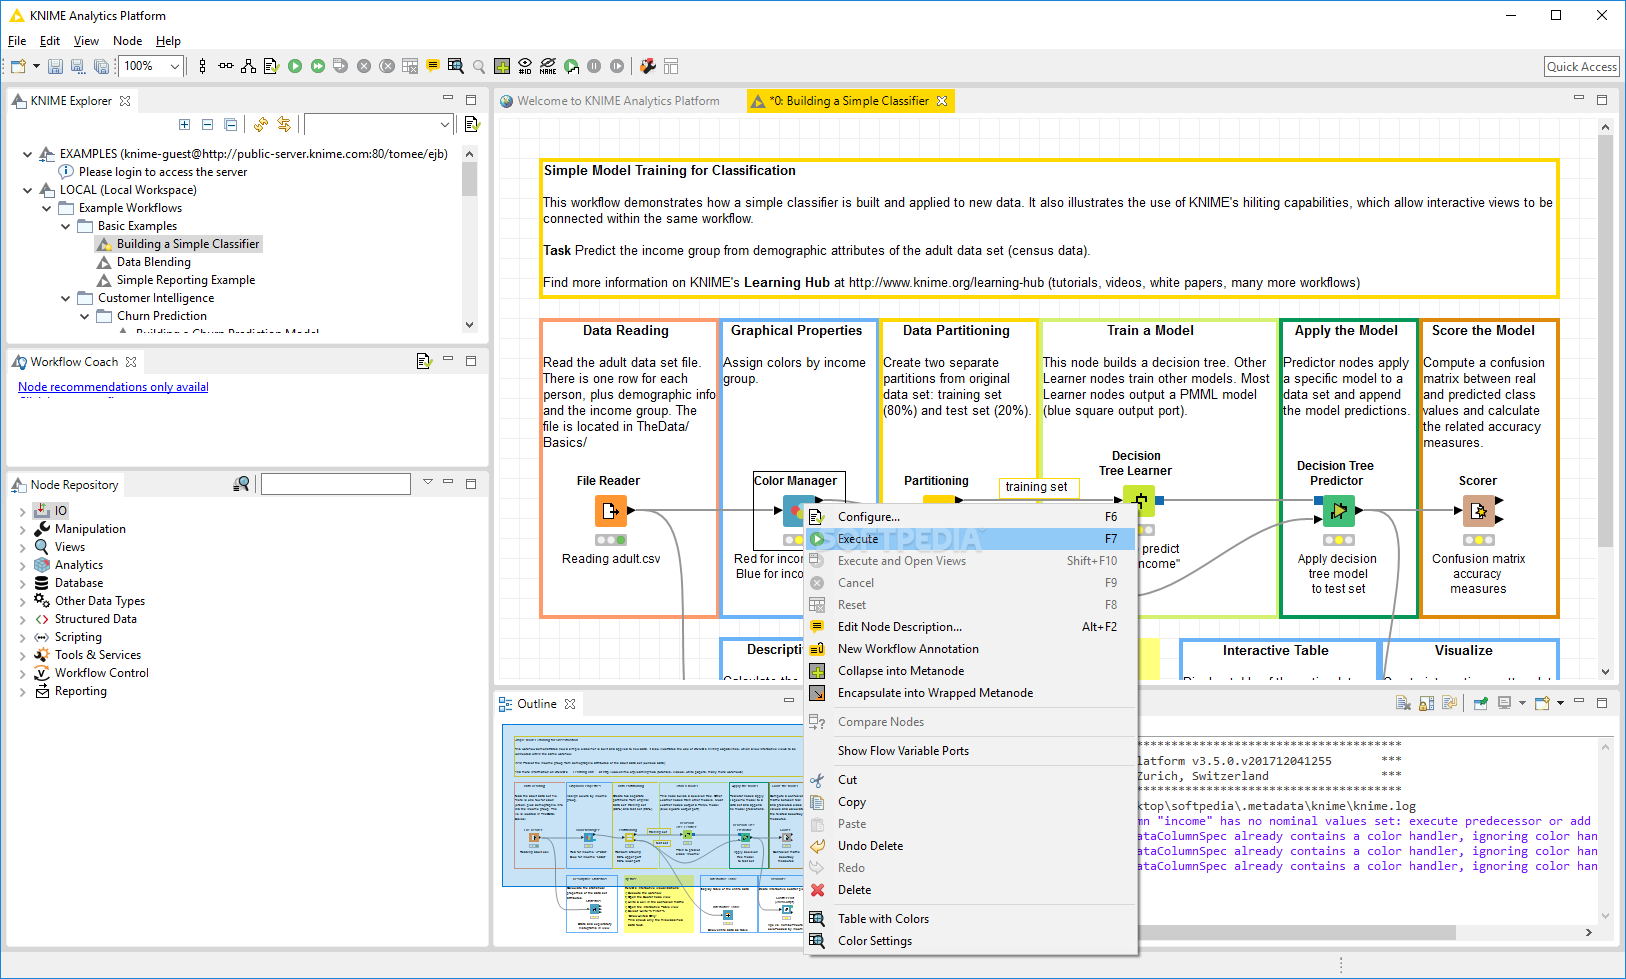The width and height of the screenshot is (1626, 979).
Task: Open the 100% zoom level dropdown
Action: click(174, 66)
